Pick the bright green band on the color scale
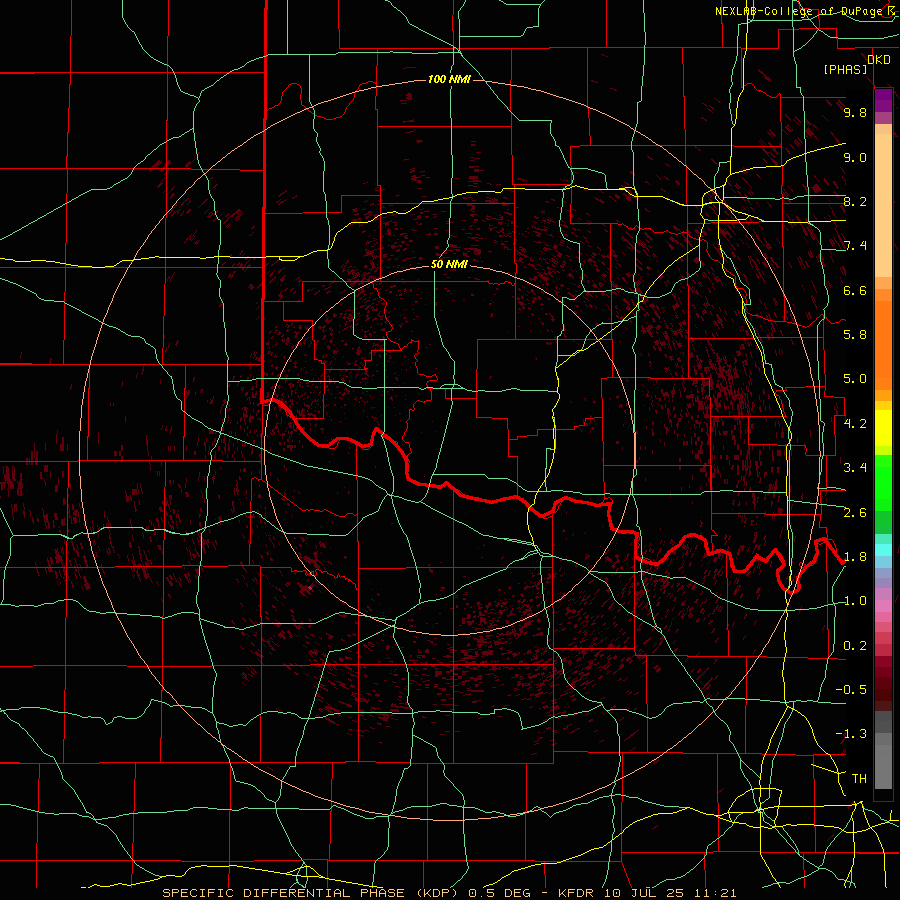Screen dimensions: 900x900 [x=883, y=483]
